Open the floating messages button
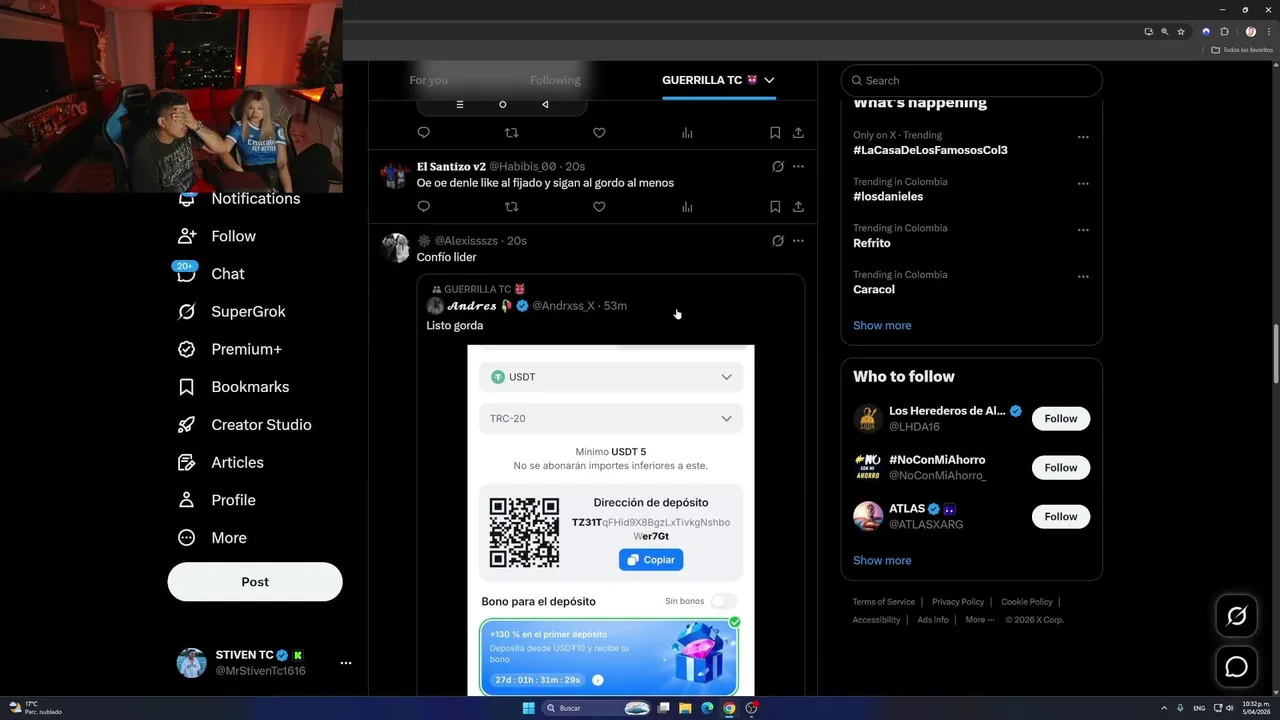Viewport: 1280px width, 720px height. pos(1236,666)
